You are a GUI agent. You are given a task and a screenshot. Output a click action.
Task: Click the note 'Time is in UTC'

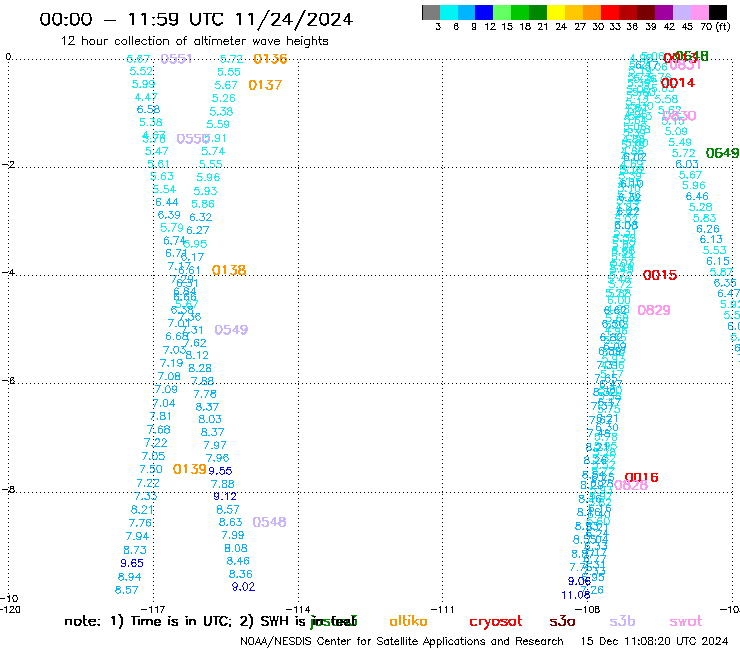tap(181, 621)
